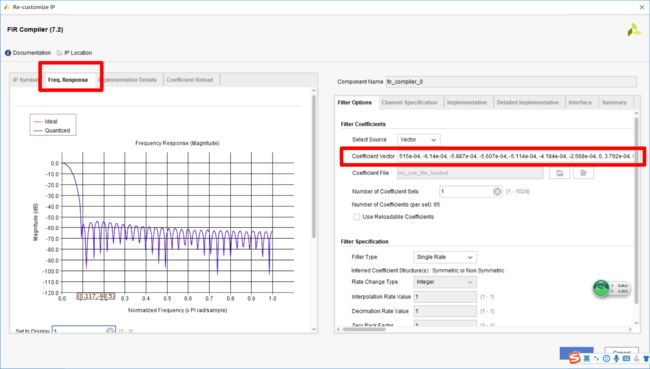Click the Sogou input method icon
This screenshot has height=369, width=650.
click(574, 358)
